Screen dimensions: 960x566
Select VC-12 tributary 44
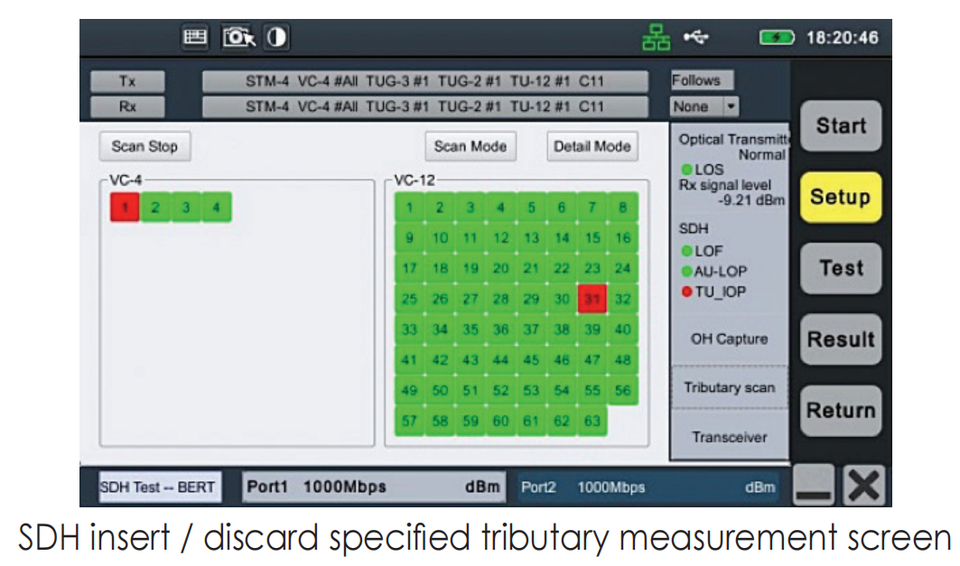pyautogui.click(x=501, y=360)
